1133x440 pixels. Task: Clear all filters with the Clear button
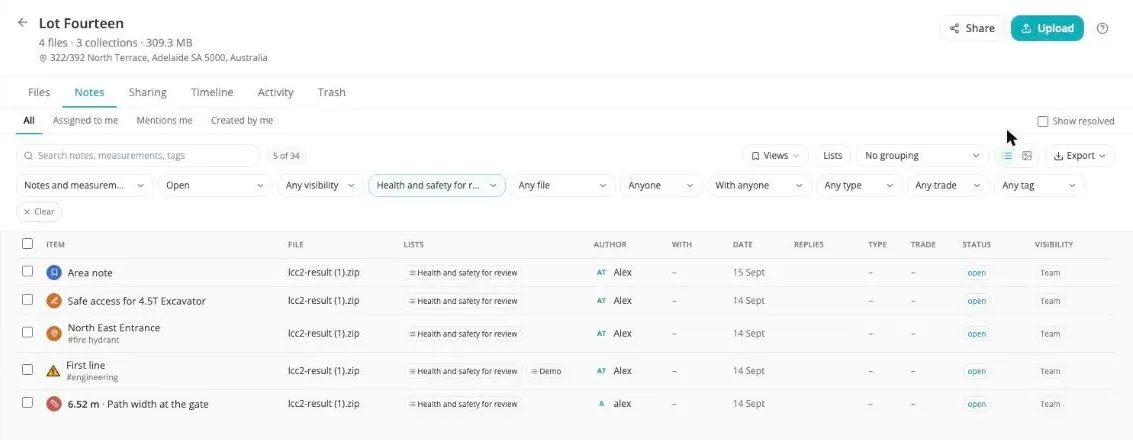pyautogui.click(x=39, y=212)
